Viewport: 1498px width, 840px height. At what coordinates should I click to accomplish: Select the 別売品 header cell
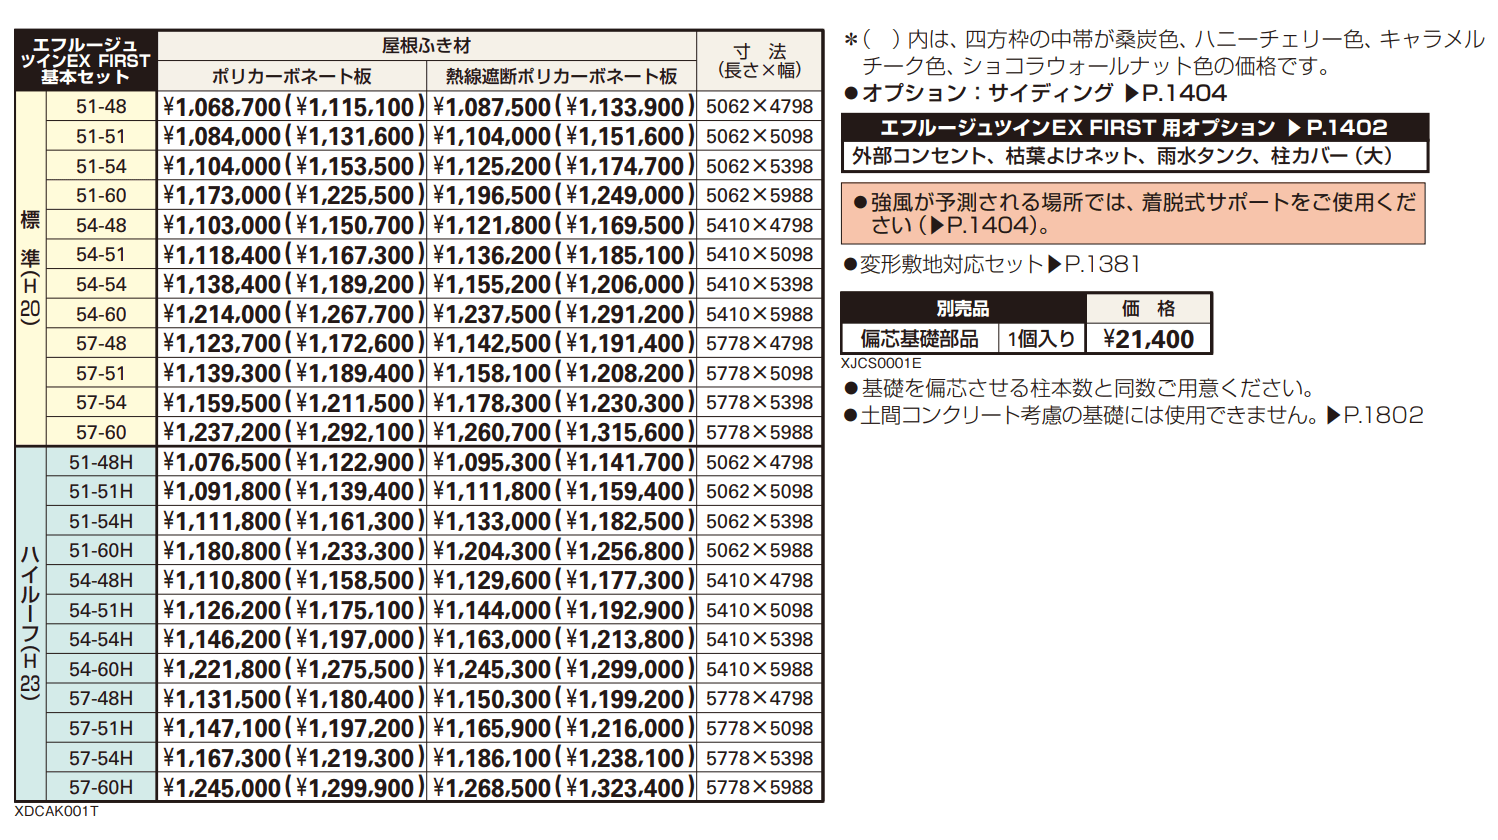(x=961, y=308)
